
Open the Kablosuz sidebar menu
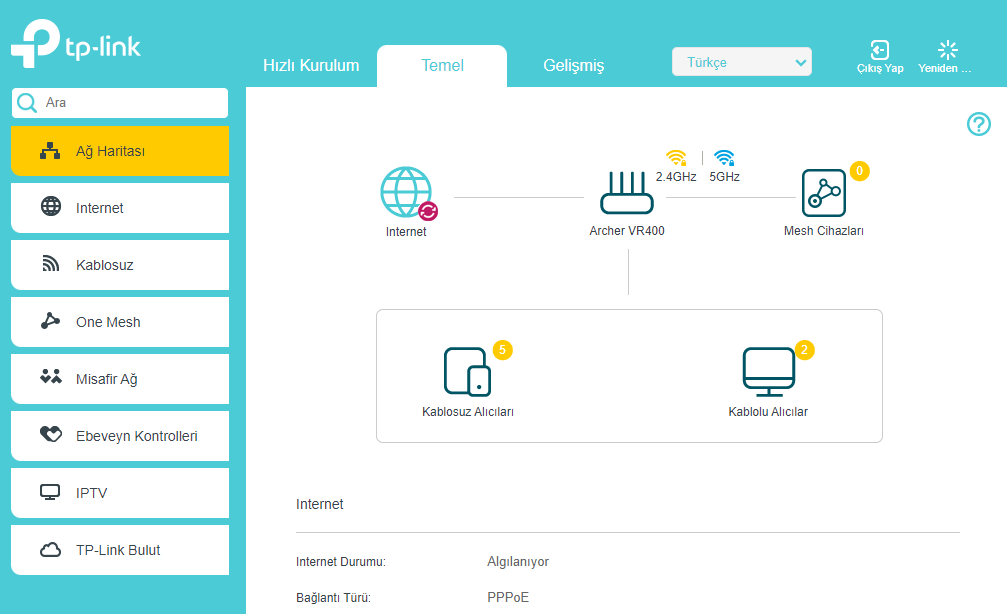click(x=120, y=265)
